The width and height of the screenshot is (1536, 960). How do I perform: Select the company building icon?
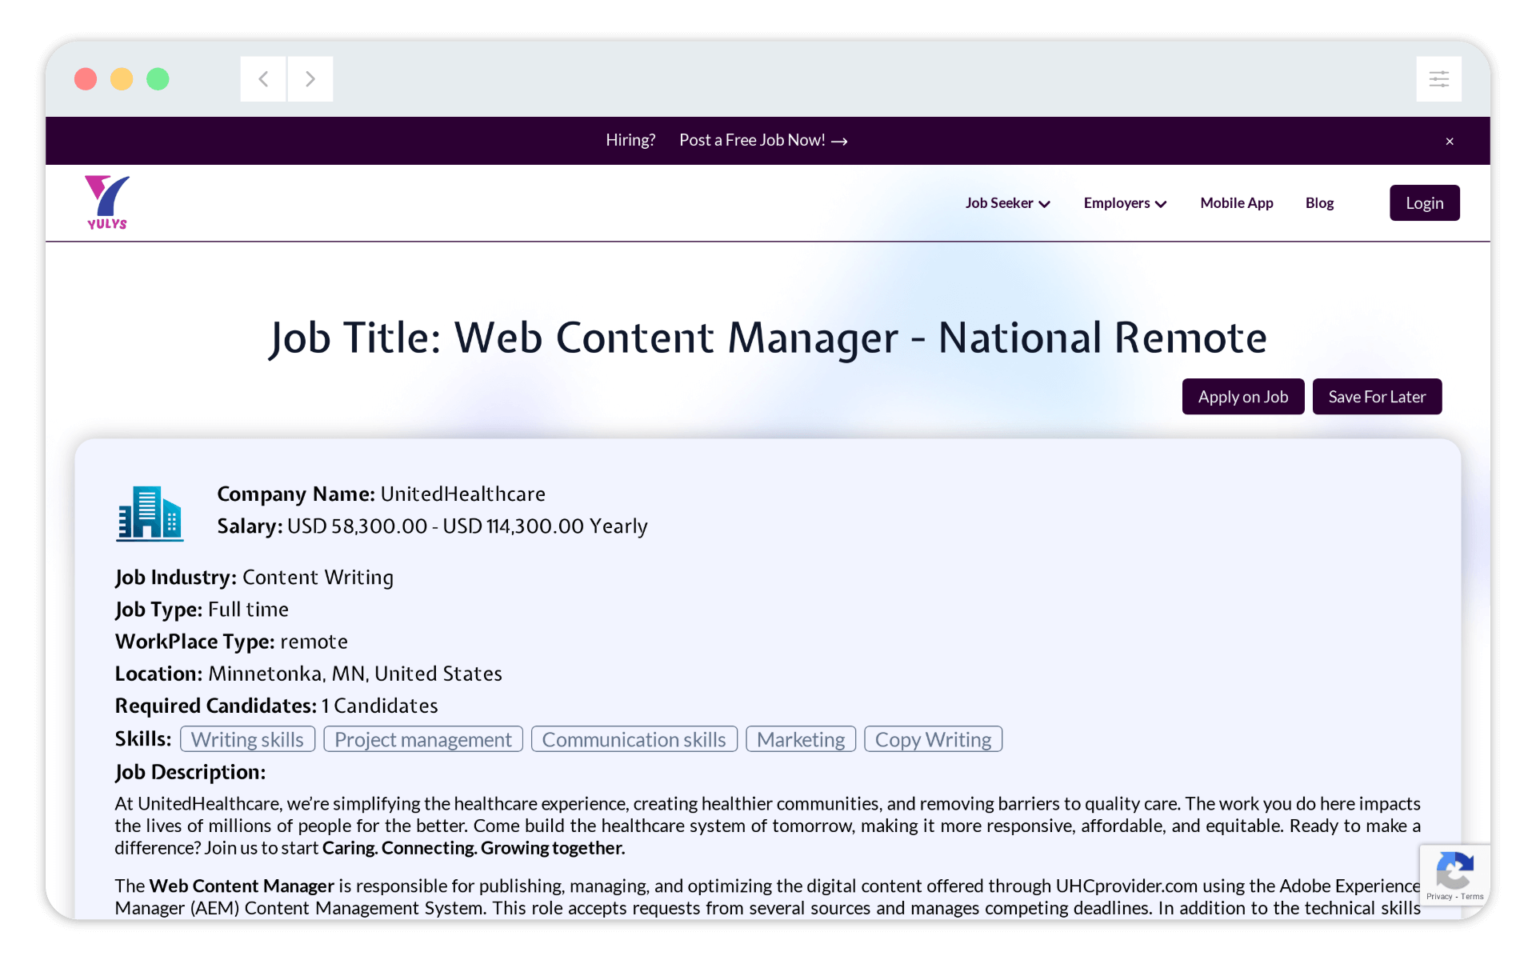tap(150, 512)
